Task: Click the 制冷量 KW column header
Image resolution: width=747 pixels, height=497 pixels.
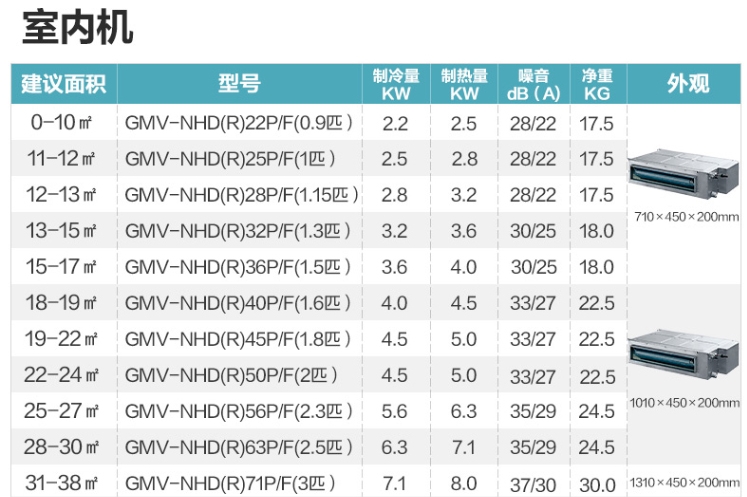Action: (x=395, y=84)
